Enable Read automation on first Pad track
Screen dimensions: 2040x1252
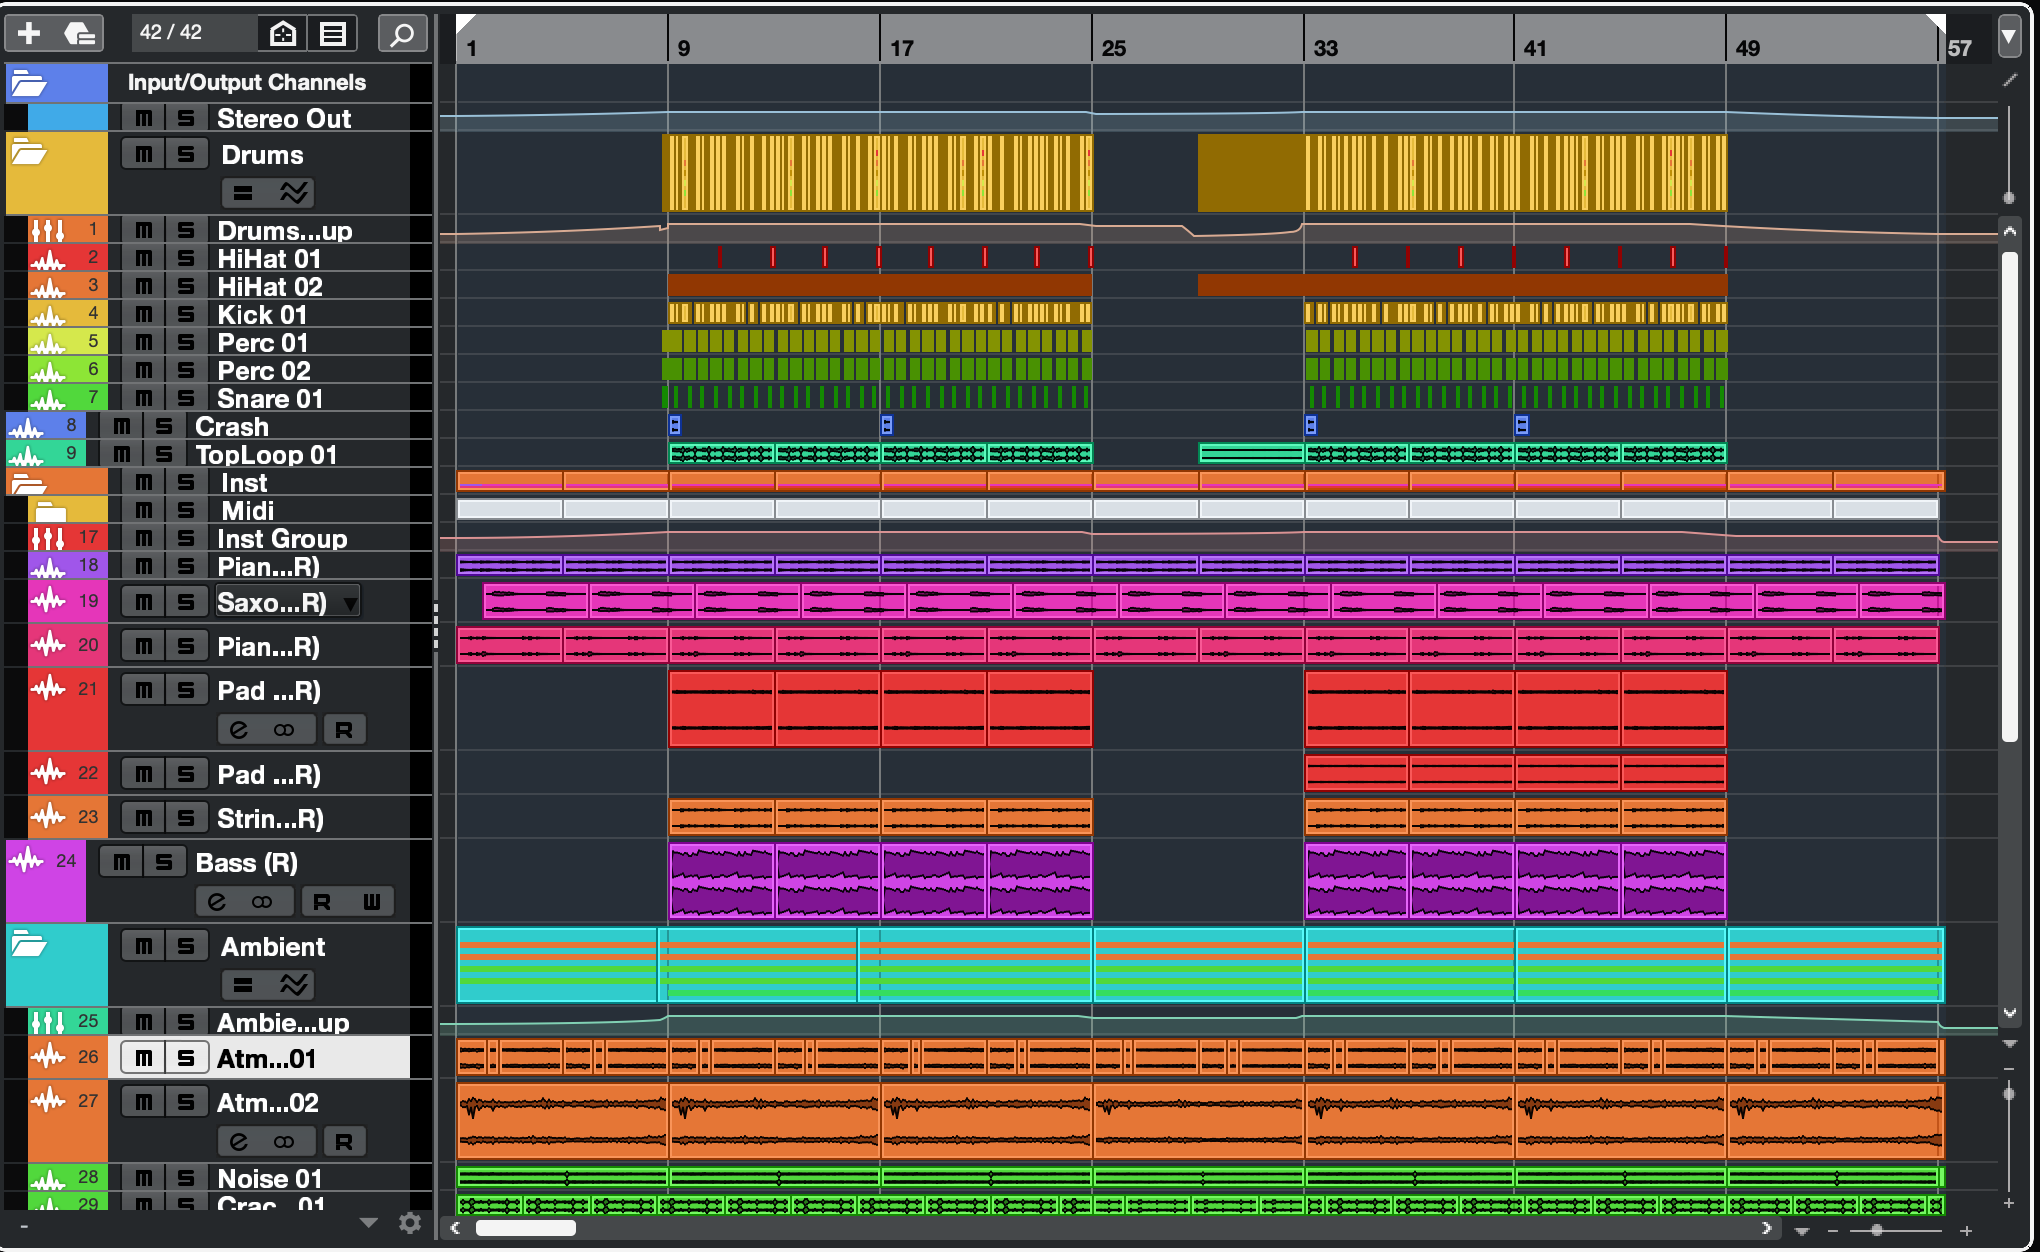coord(344,730)
